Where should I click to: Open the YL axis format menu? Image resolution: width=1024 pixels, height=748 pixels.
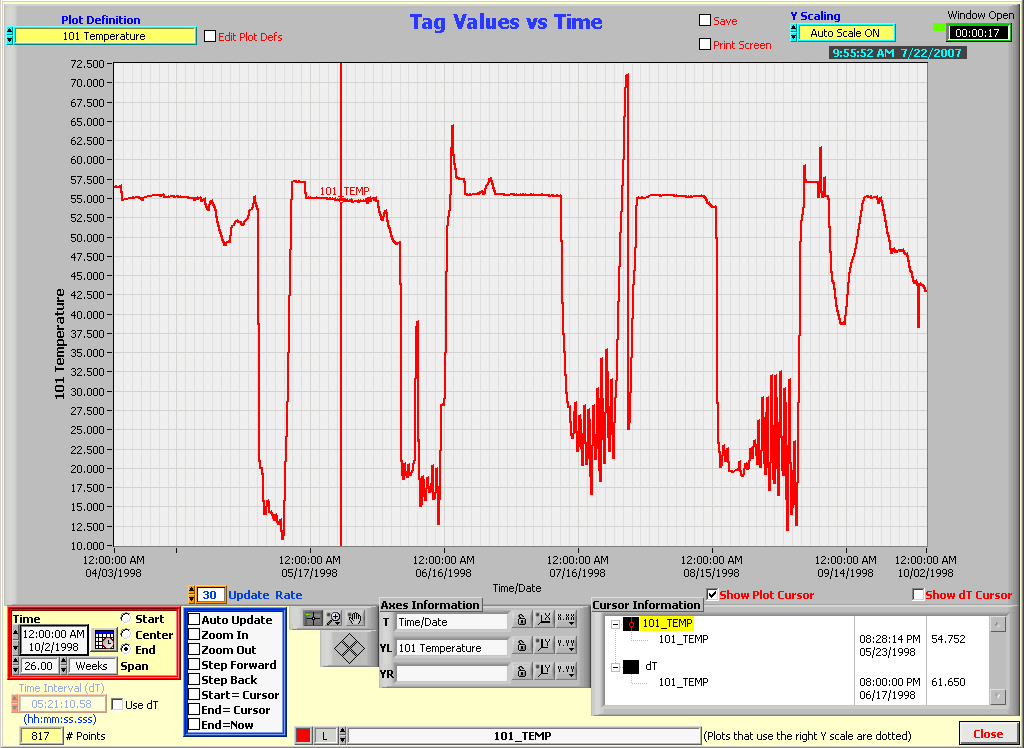point(566,645)
